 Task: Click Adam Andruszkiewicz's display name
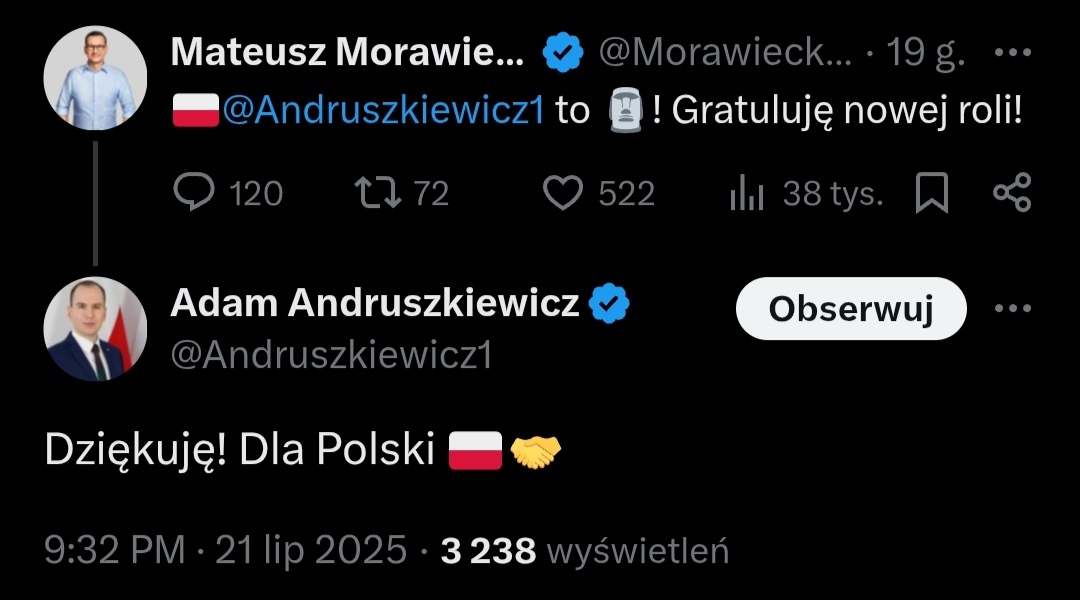coord(375,302)
